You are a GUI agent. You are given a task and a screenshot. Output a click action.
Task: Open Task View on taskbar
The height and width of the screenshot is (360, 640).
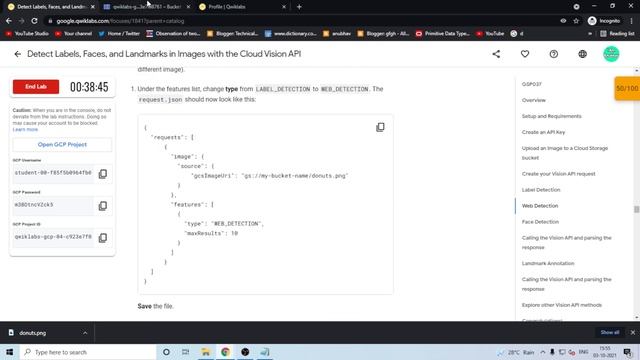point(186,352)
